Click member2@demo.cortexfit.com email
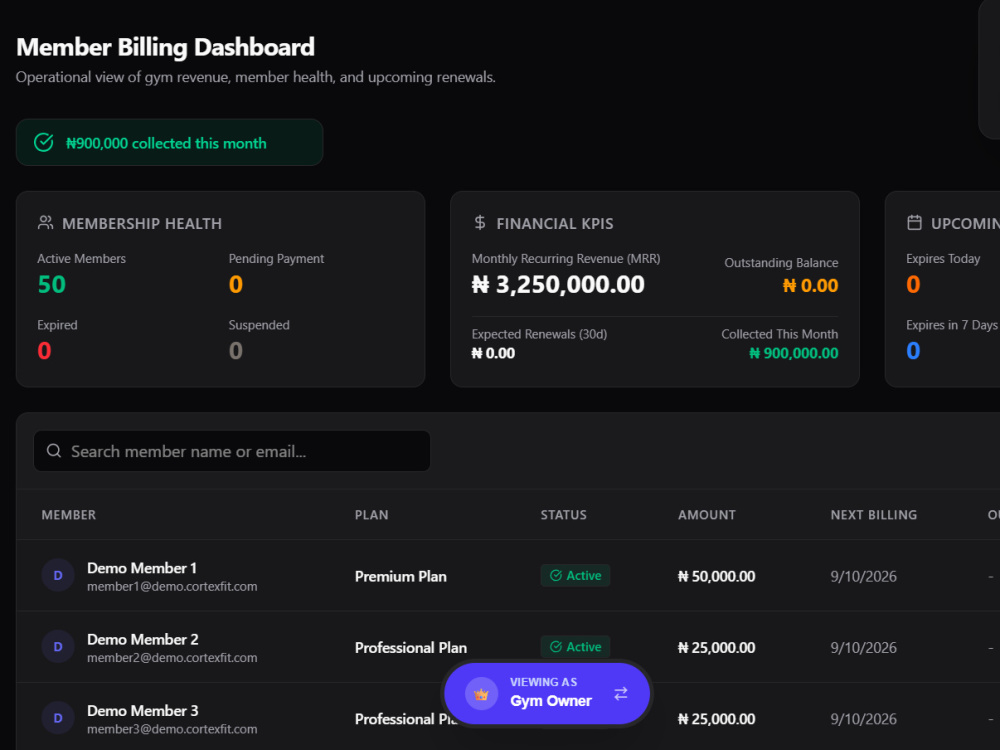Image resolution: width=1000 pixels, height=750 pixels. pyautogui.click(x=172, y=658)
